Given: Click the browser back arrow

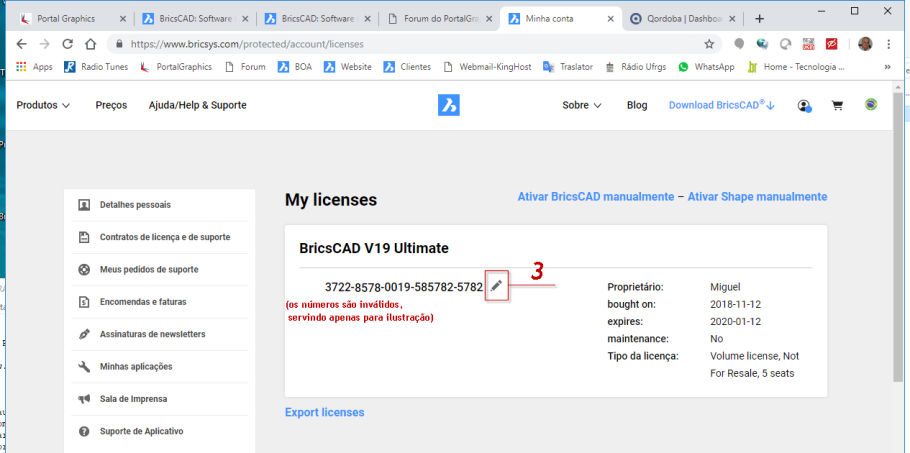Looking at the screenshot, I should (x=21, y=44).
